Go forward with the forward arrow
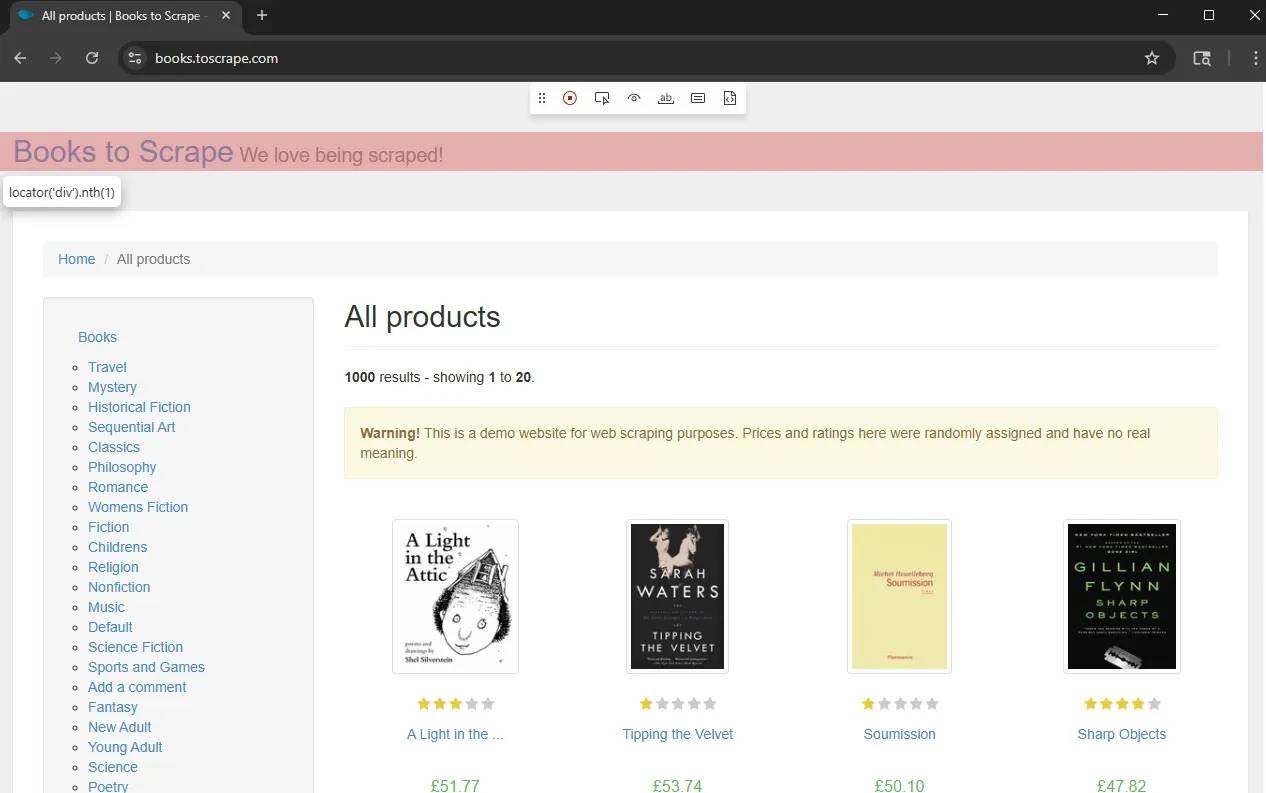Viewport: 1266px width, 793px height. (56, 58)
